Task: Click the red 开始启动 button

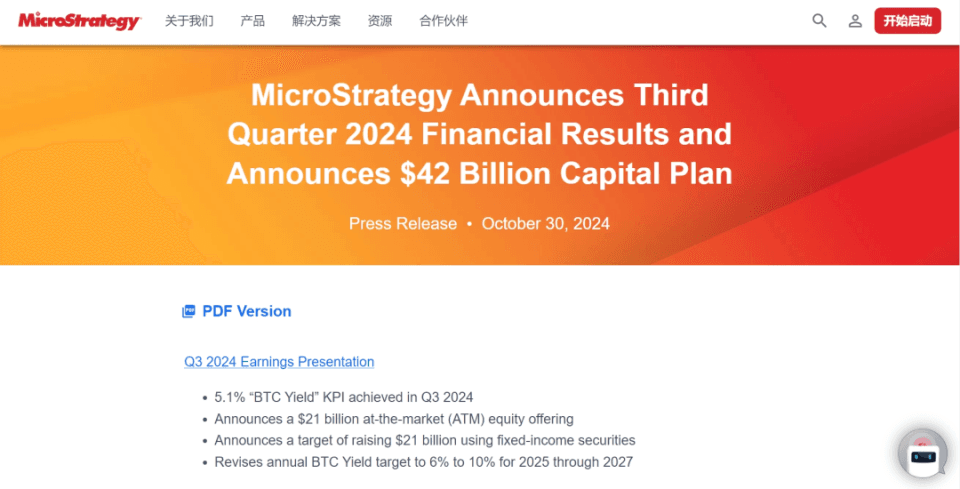Action: click(x=907, y=21)
